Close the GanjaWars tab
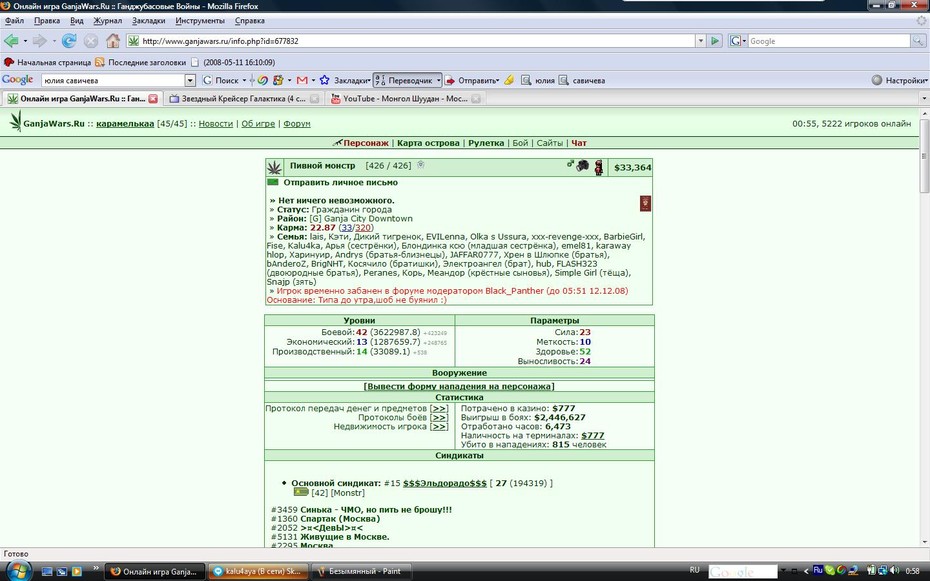 point(153,98)
